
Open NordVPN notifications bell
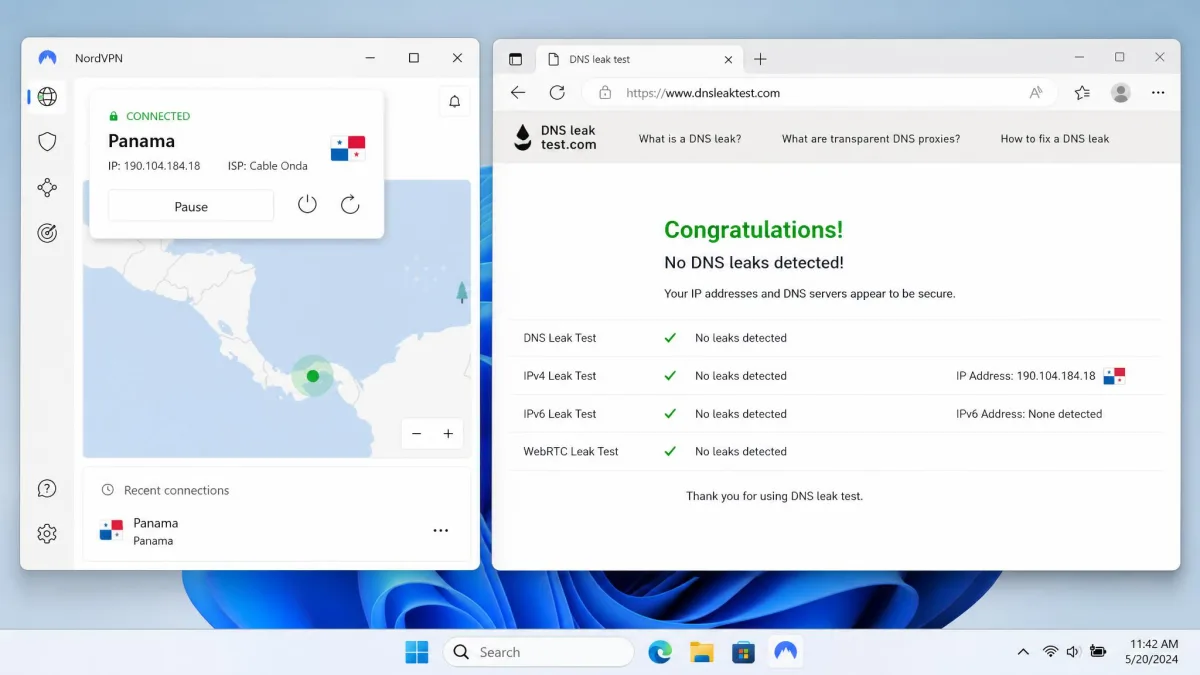[455, 101]
